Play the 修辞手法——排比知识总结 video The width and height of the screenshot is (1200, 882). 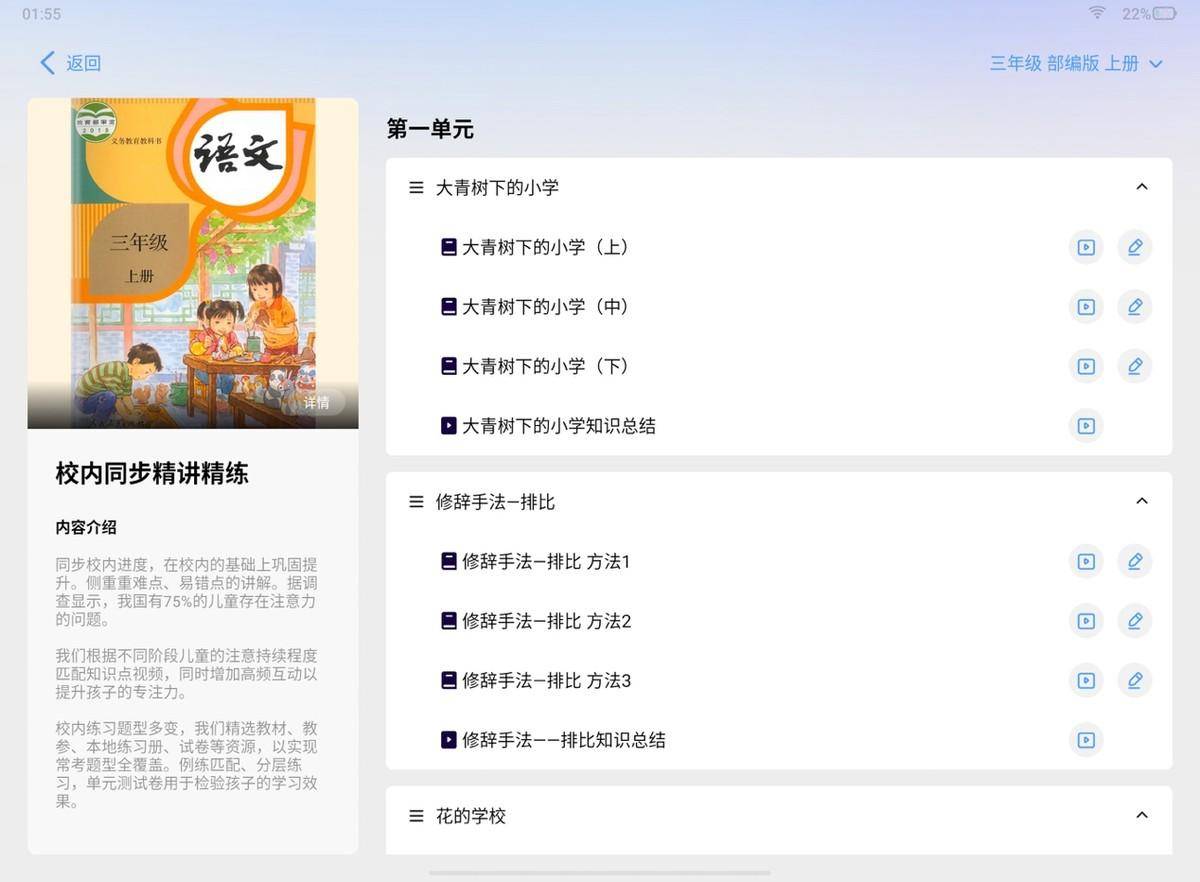click(1085, 740)
